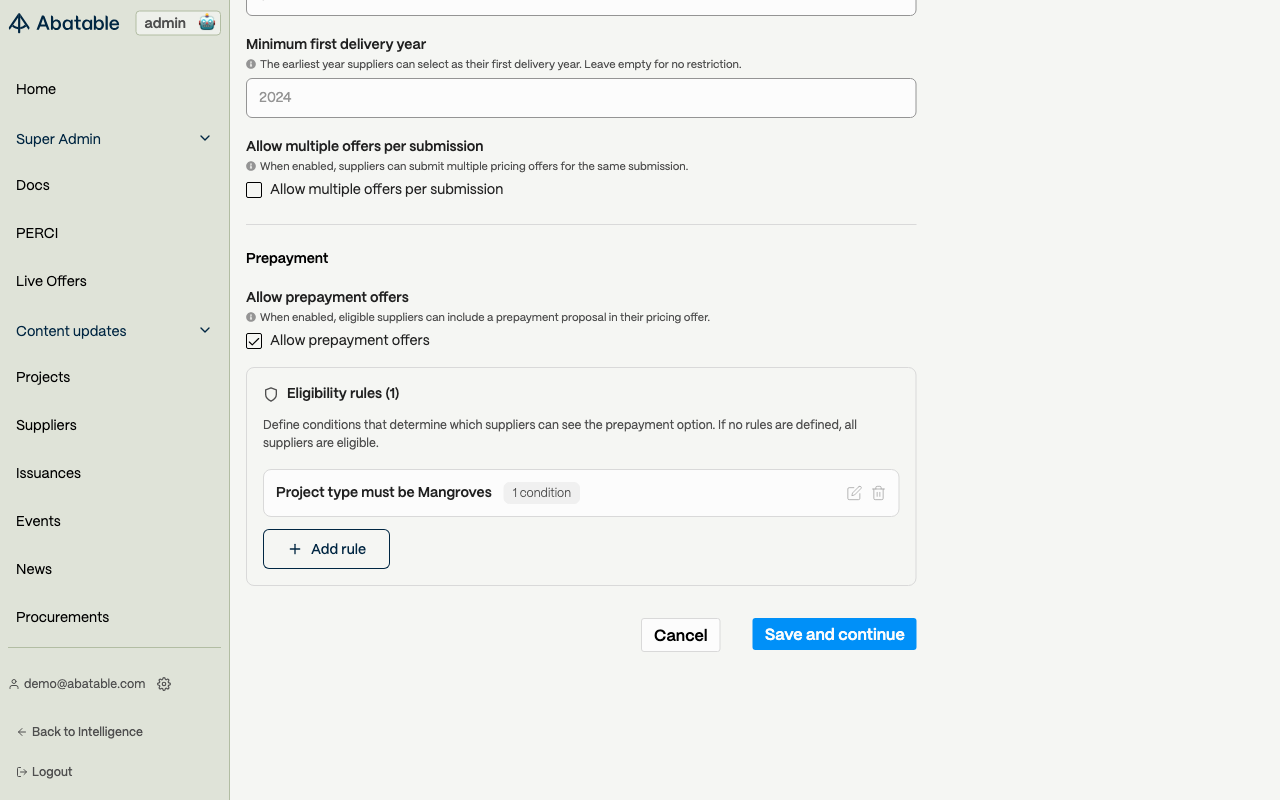Open settings gear beside demo email
Image resolution: width=1280 pixels, height=800 pixels.
coord(164,684)
